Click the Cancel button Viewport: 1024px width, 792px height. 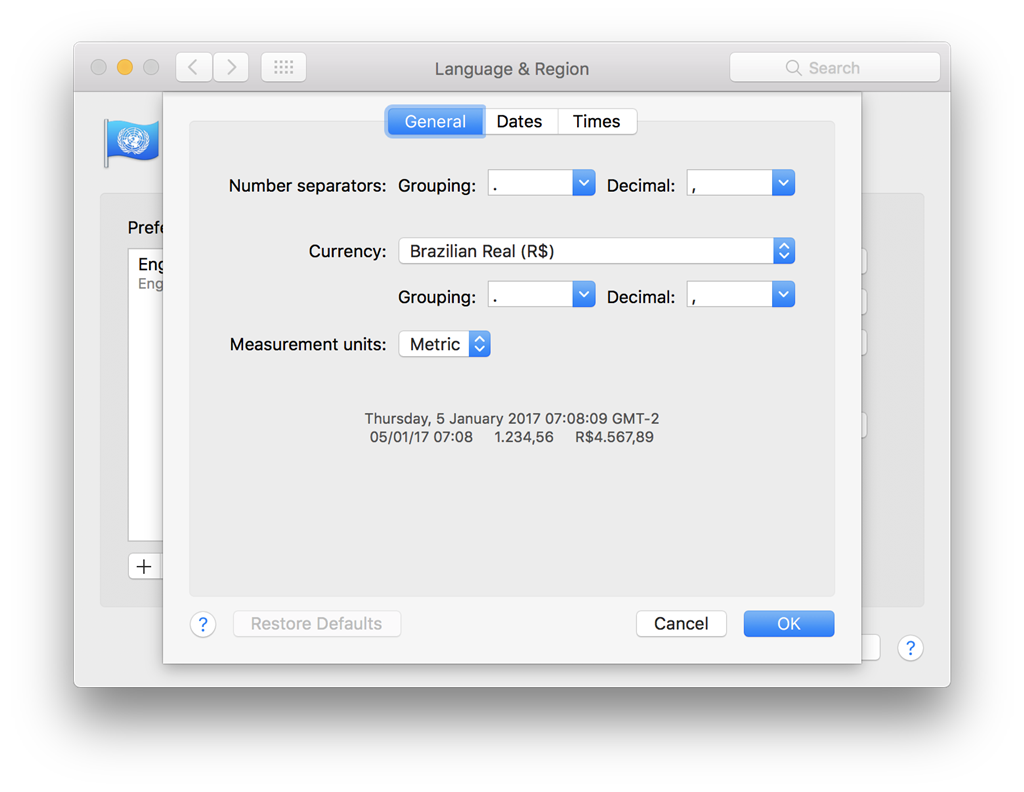click(x=681, y=624)
